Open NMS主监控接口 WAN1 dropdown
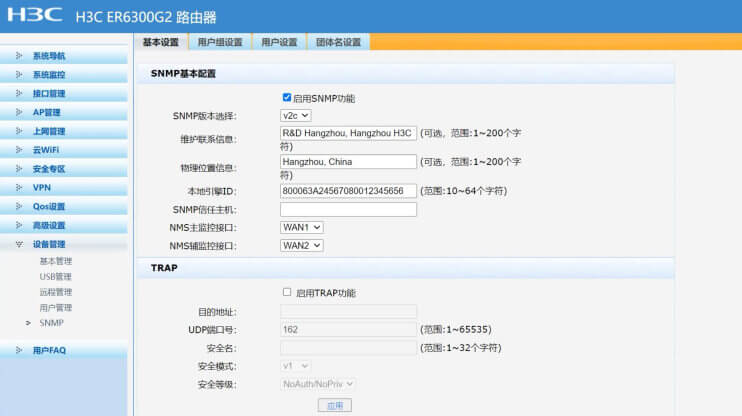 (301, 228)
